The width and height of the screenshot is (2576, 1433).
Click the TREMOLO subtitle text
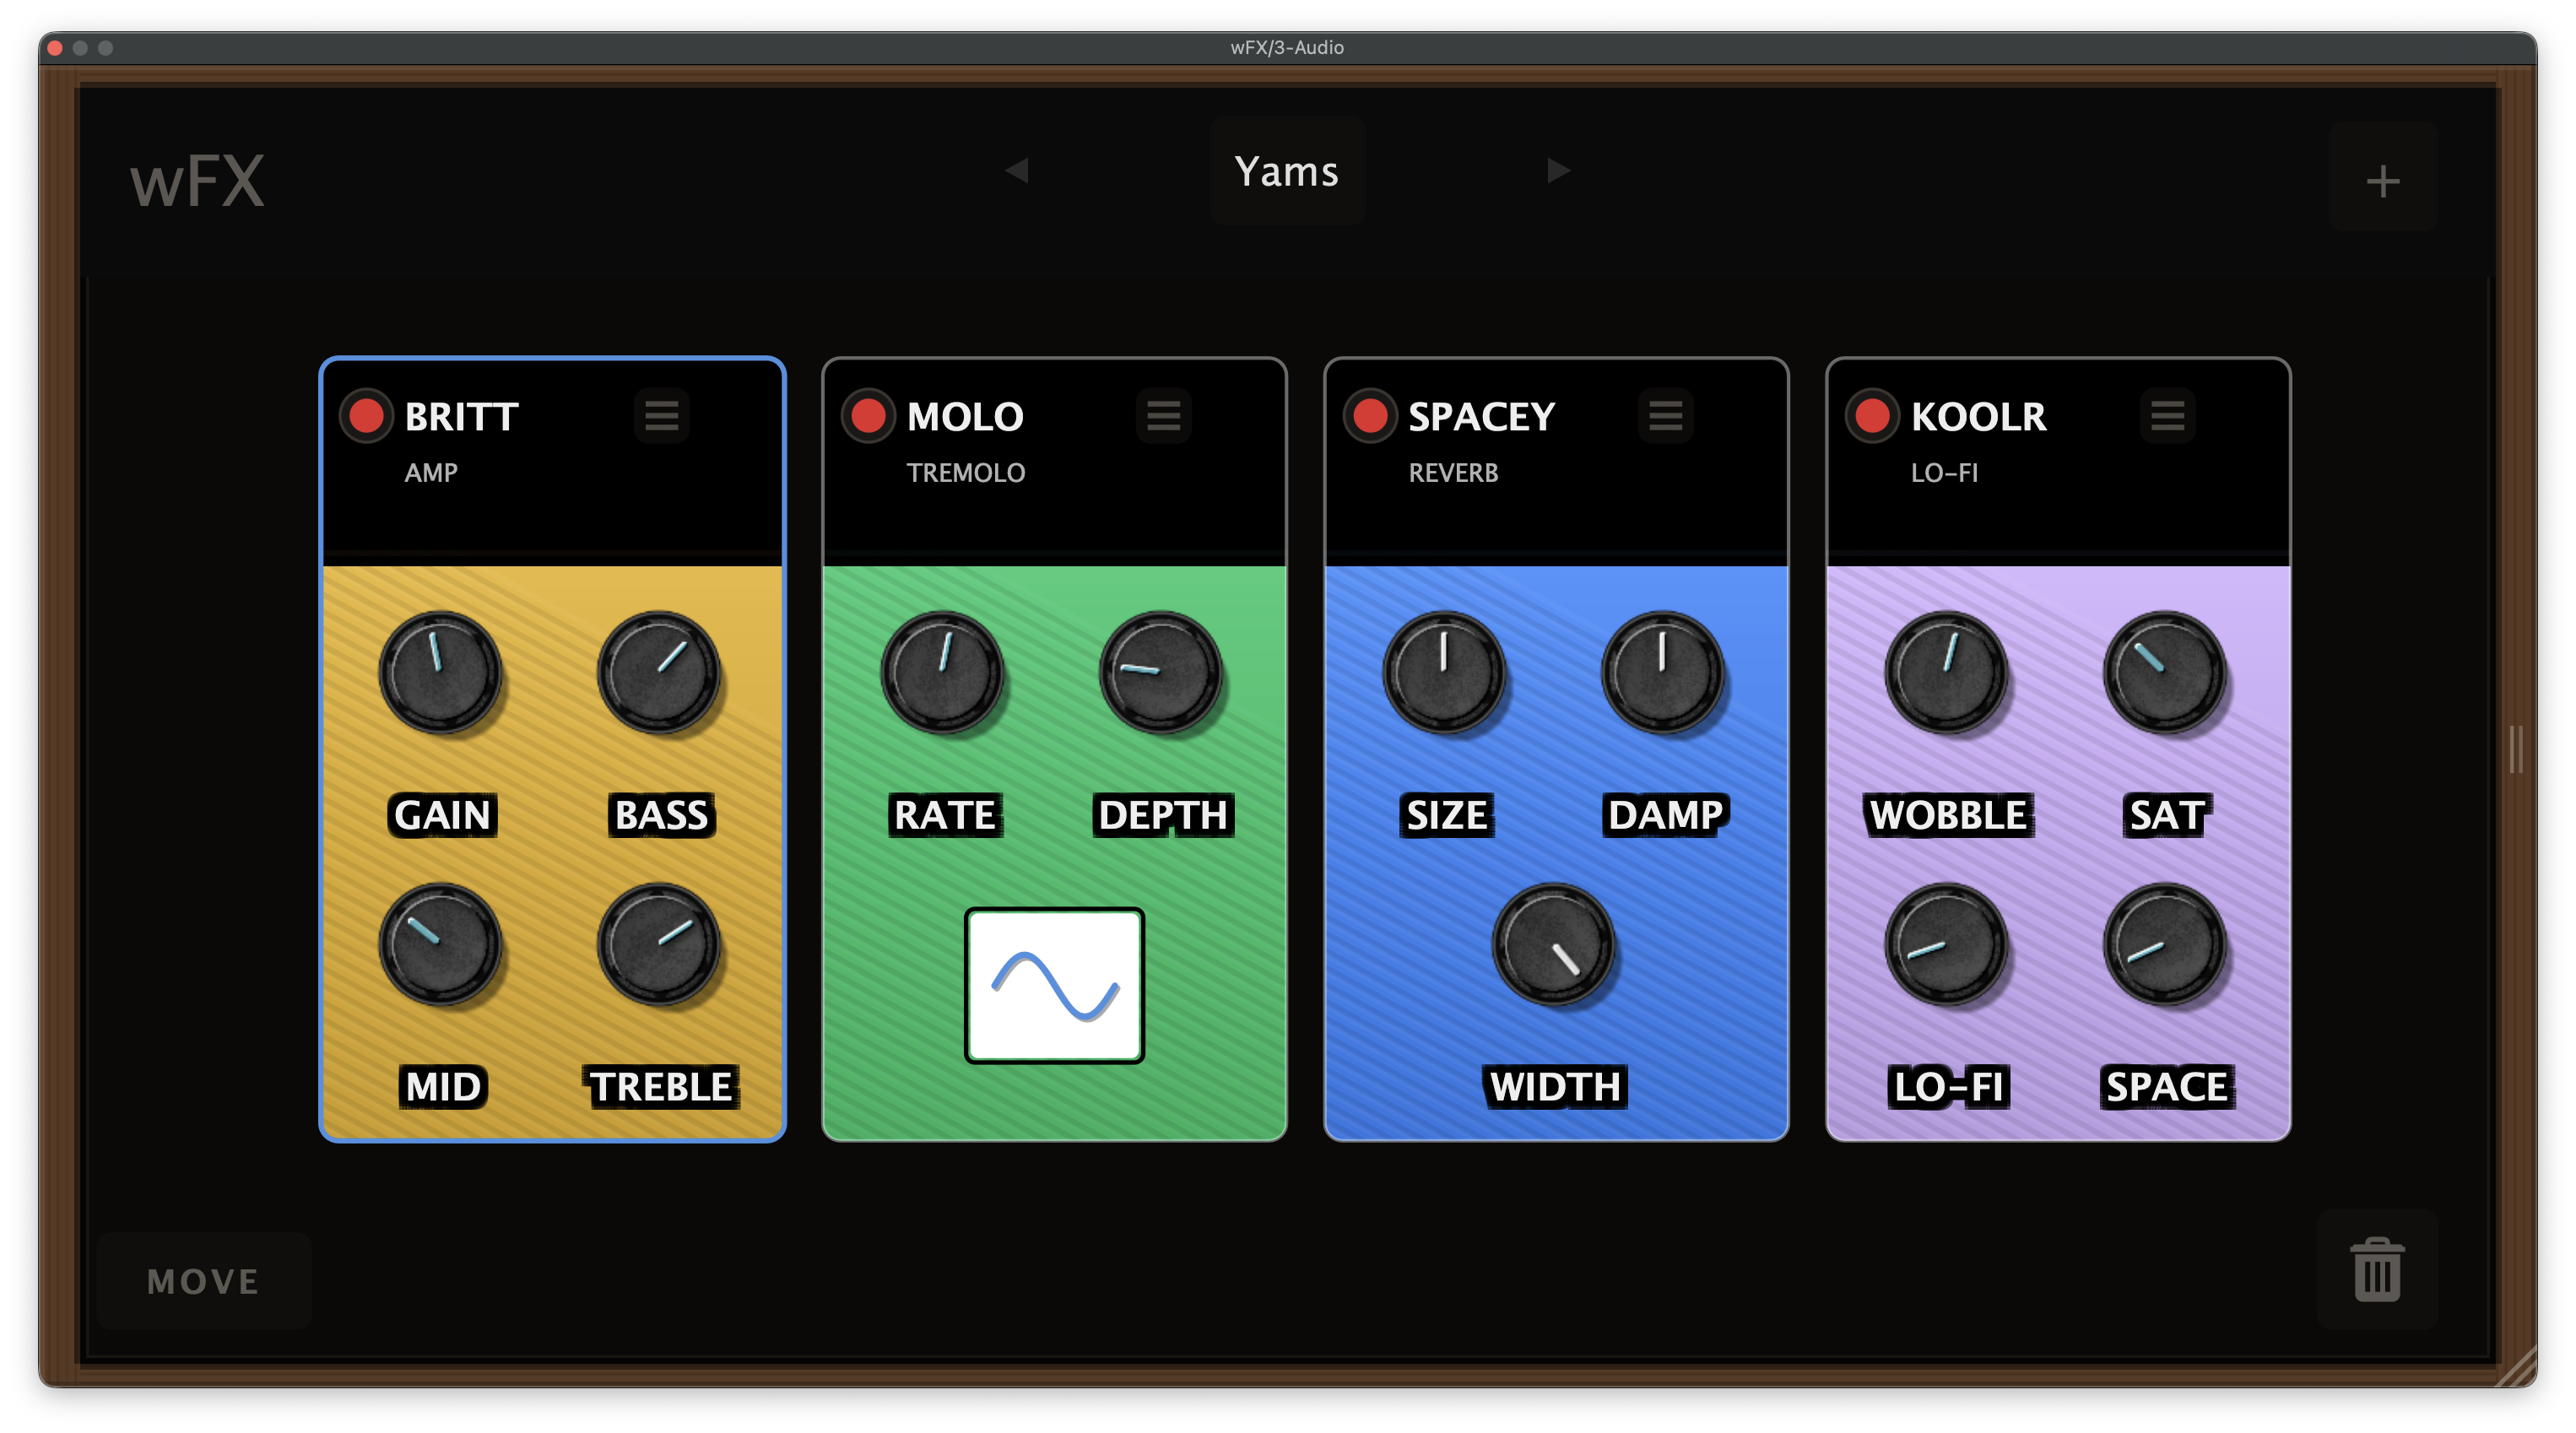965,473
